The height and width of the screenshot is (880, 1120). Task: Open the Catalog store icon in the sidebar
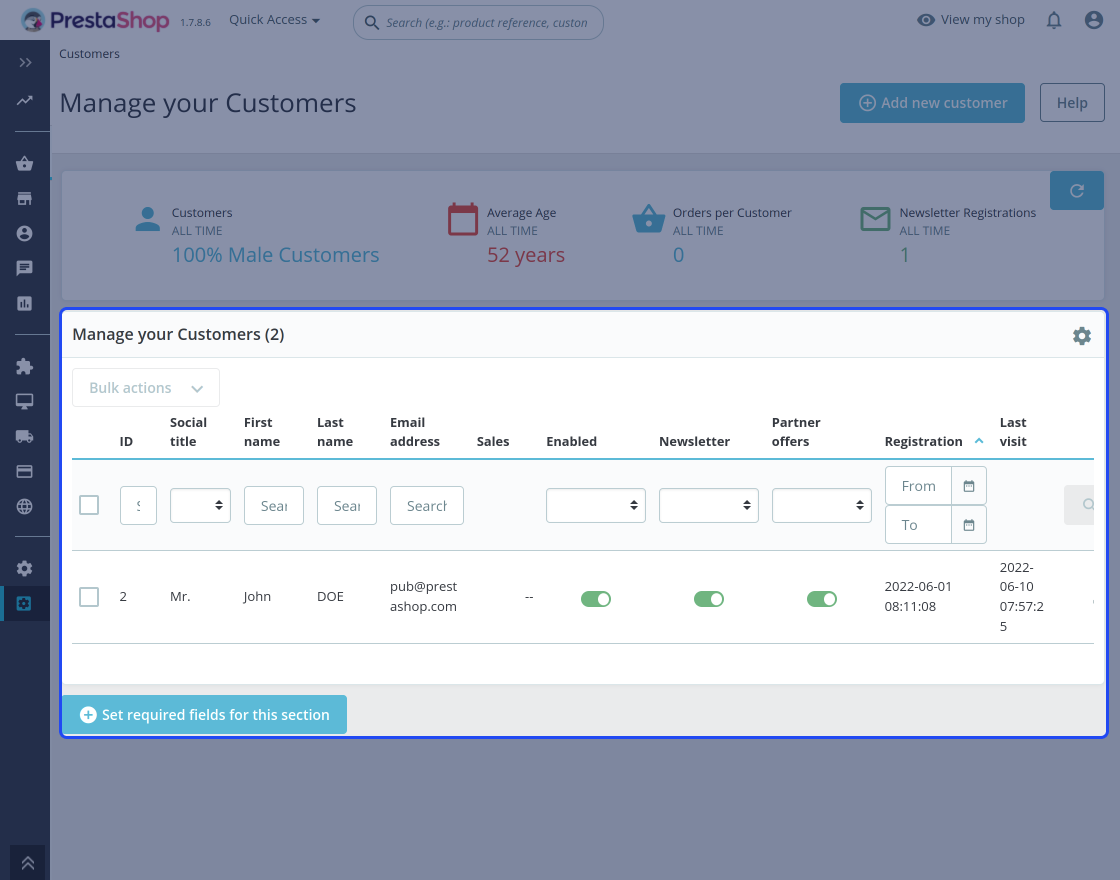coord(24,199)
